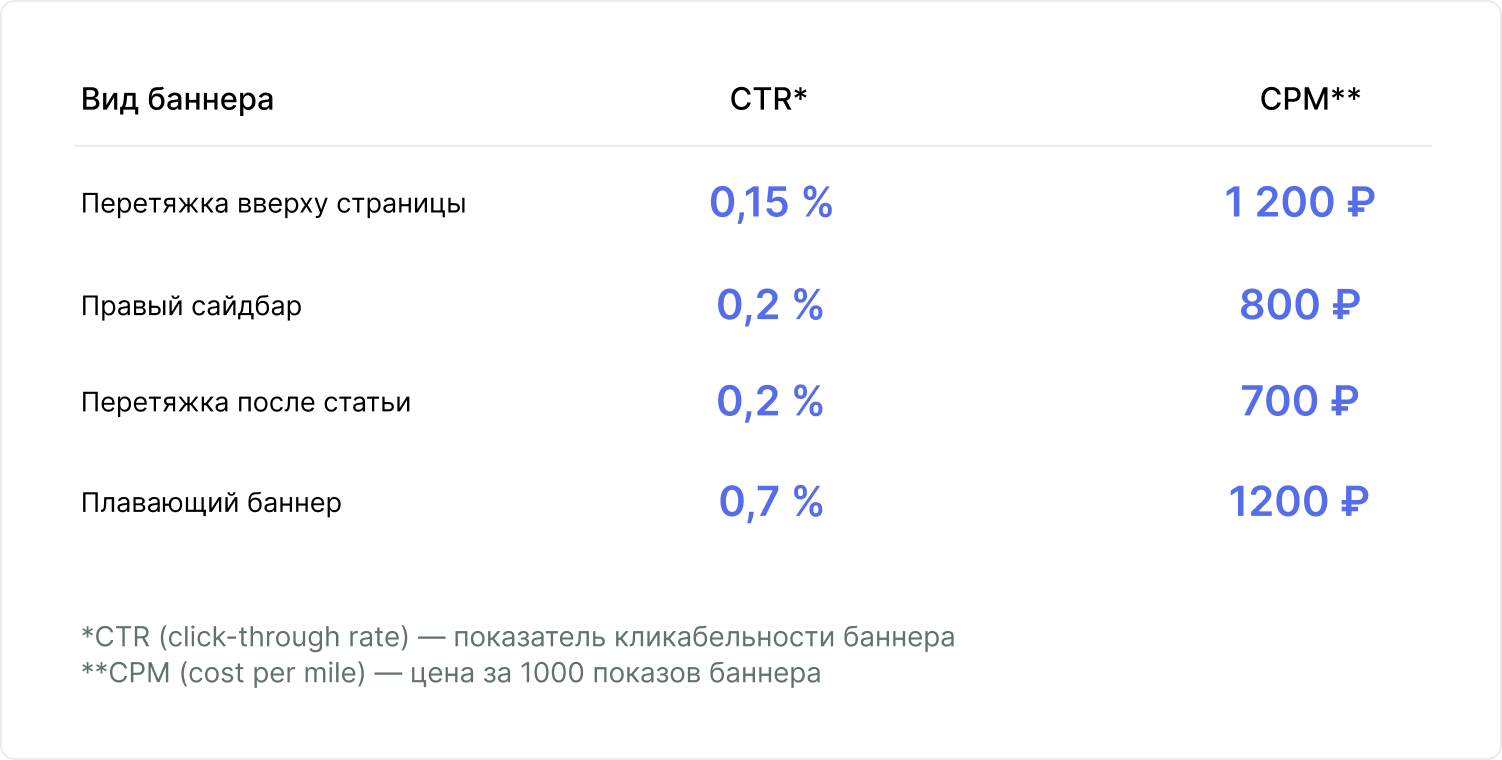This screenshot has width=1502, height=760.
Task: Click the 800 ₽ CPM value
Action: pos(1300,305)
